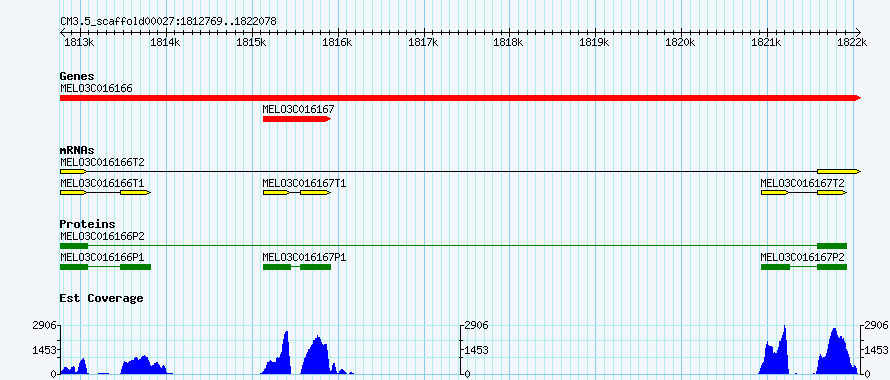Image resolution: width=890 pixels, height=380 pixels.
Task: Click the Proteins track title
Action: [87, 224]
